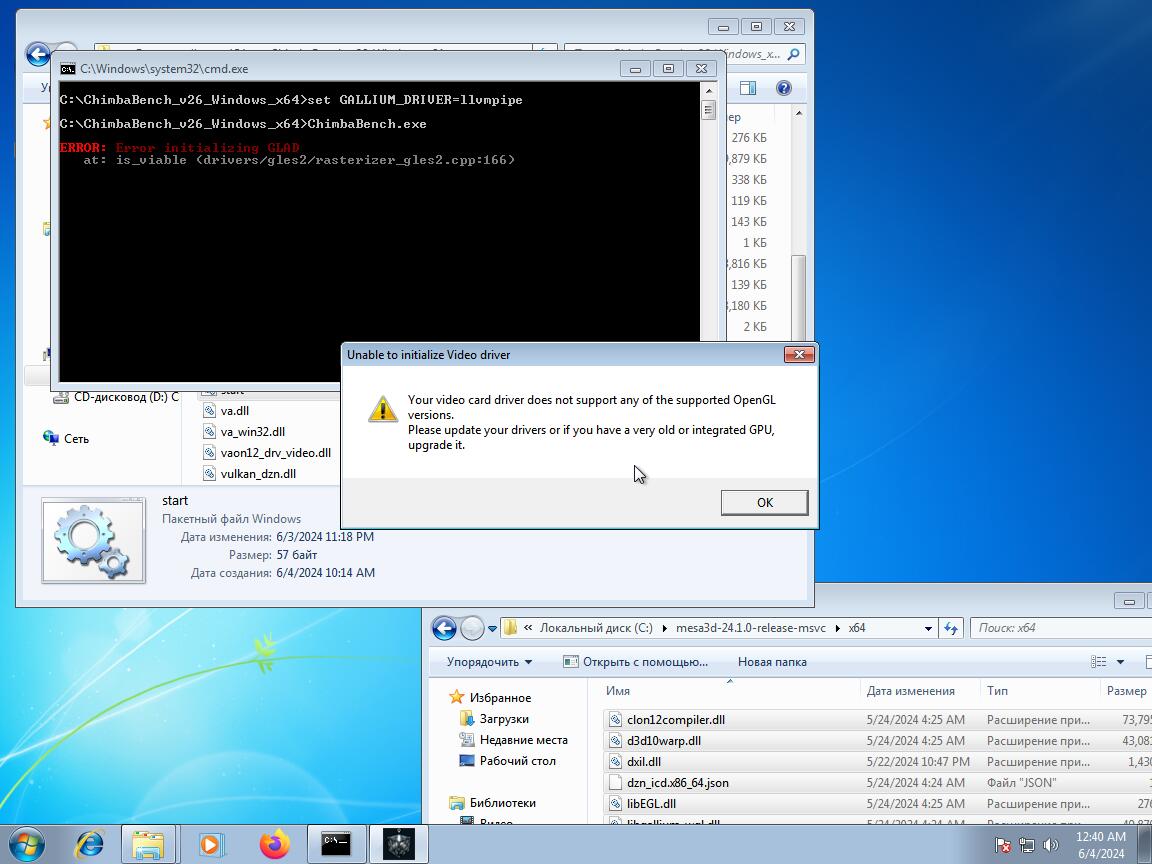Open the address bar history dropdown in x64 window
This screenshot has height=864, width=1152.
928,629
